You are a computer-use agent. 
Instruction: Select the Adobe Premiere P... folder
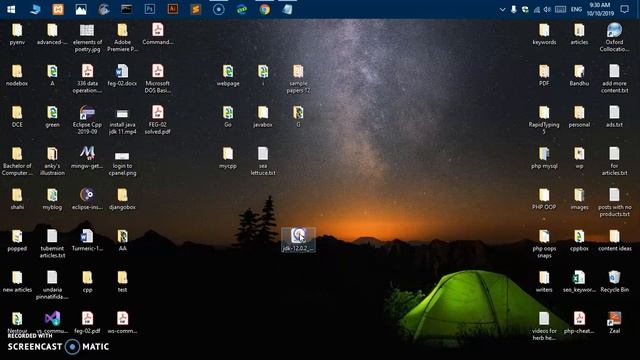[x=122, y=38]
